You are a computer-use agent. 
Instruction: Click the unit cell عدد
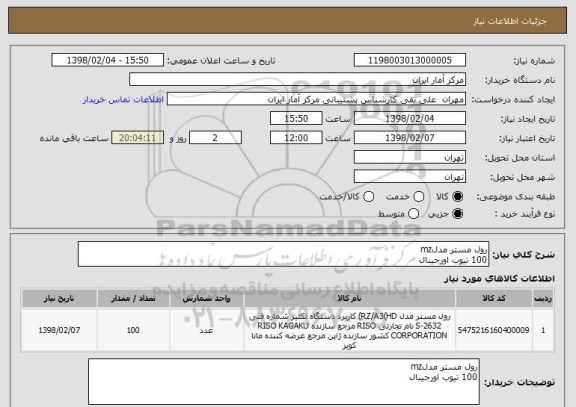[x=206, y=330]
